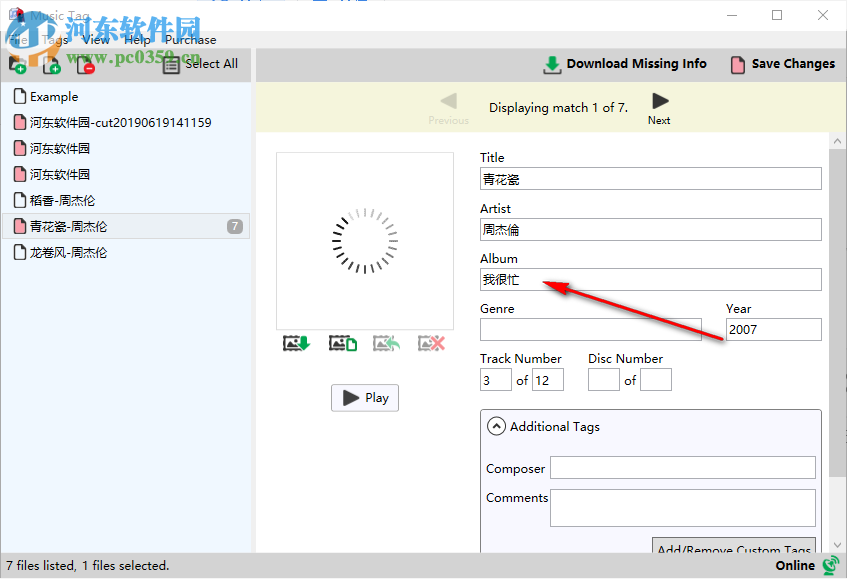Click the Save Changes document icon
Viewport: 847px width, 579px height.
(x=738, y=65)
